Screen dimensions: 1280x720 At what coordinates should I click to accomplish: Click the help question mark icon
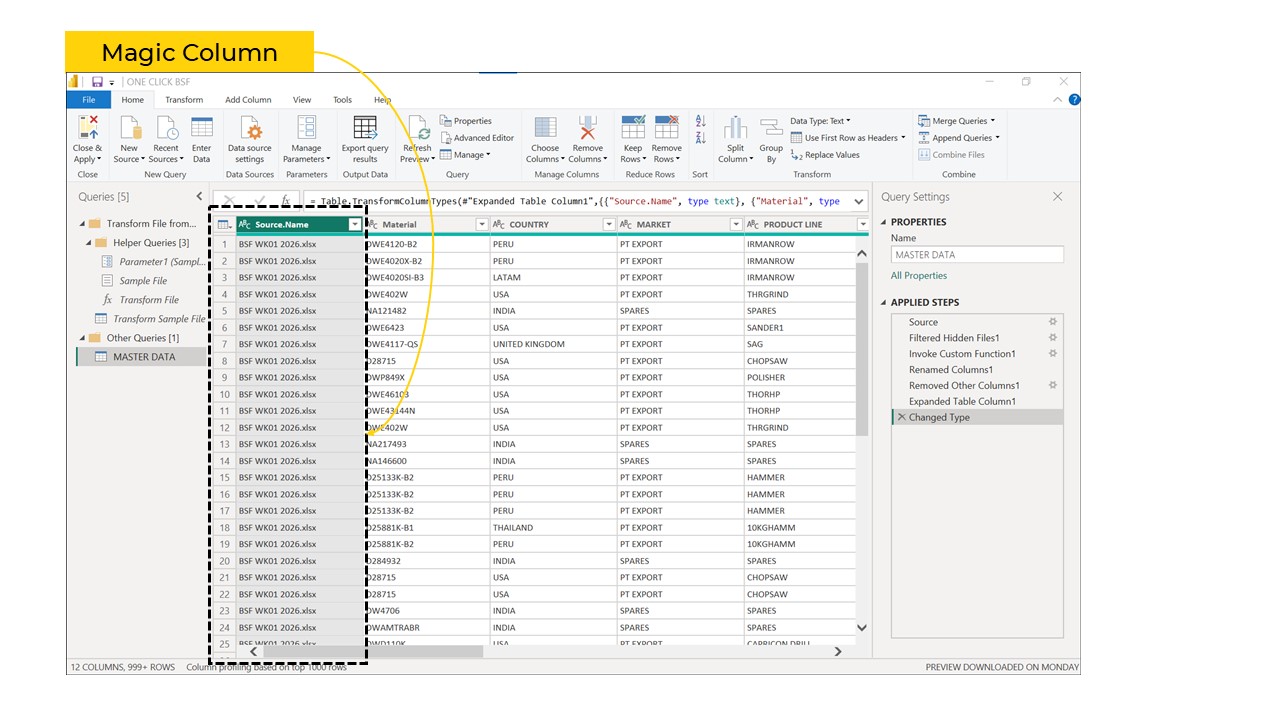click(1074, 100)
